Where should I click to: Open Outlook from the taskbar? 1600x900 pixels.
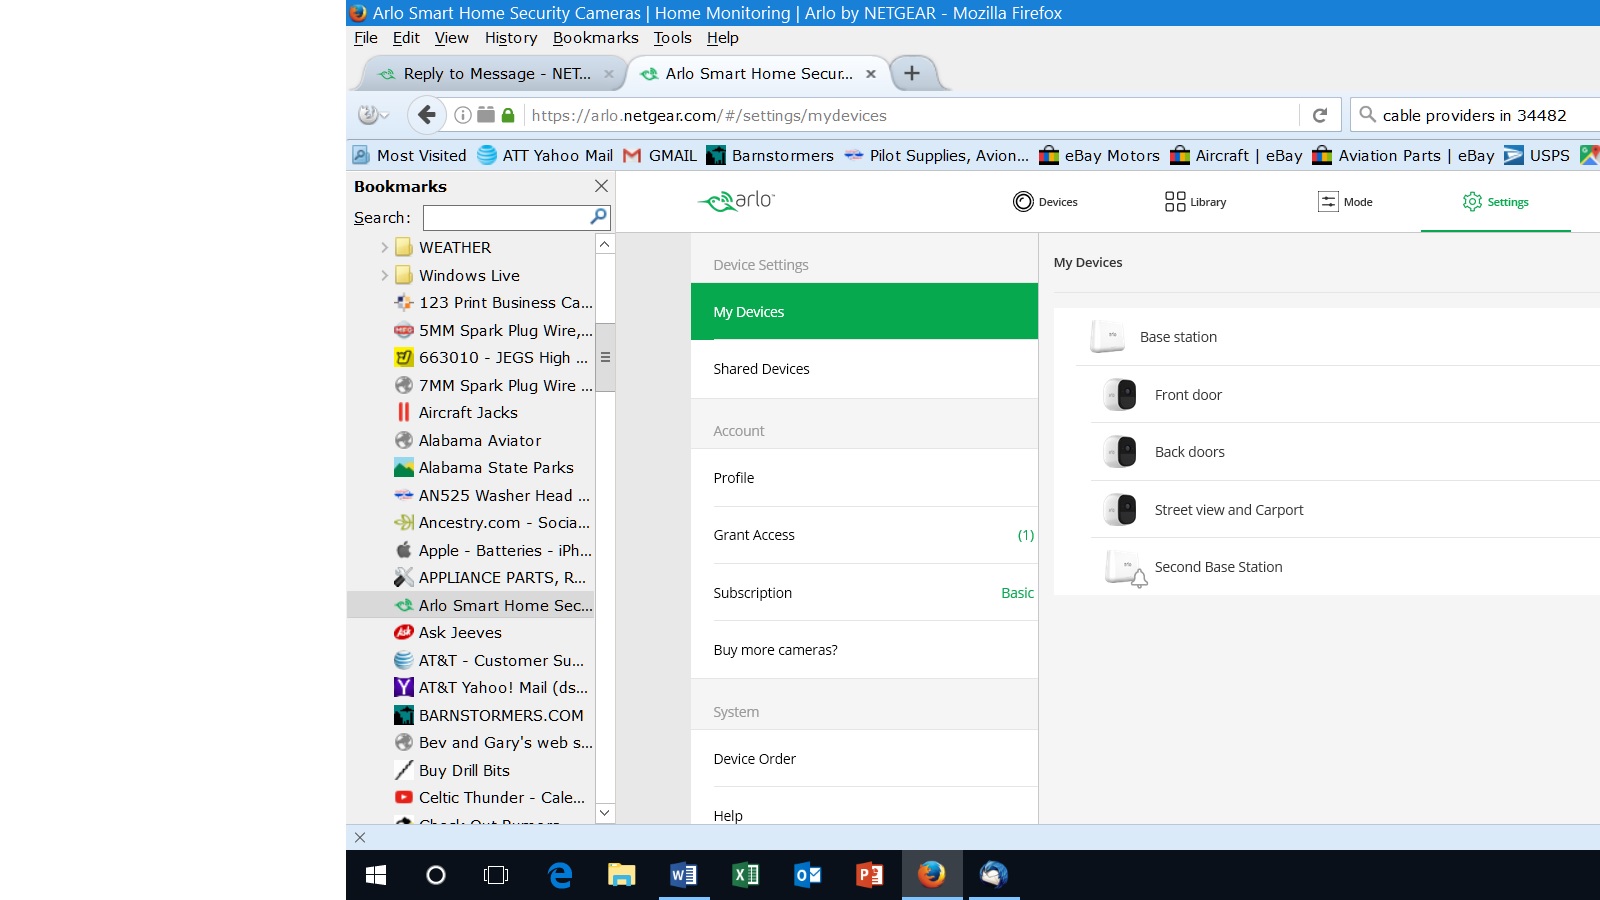808,875
